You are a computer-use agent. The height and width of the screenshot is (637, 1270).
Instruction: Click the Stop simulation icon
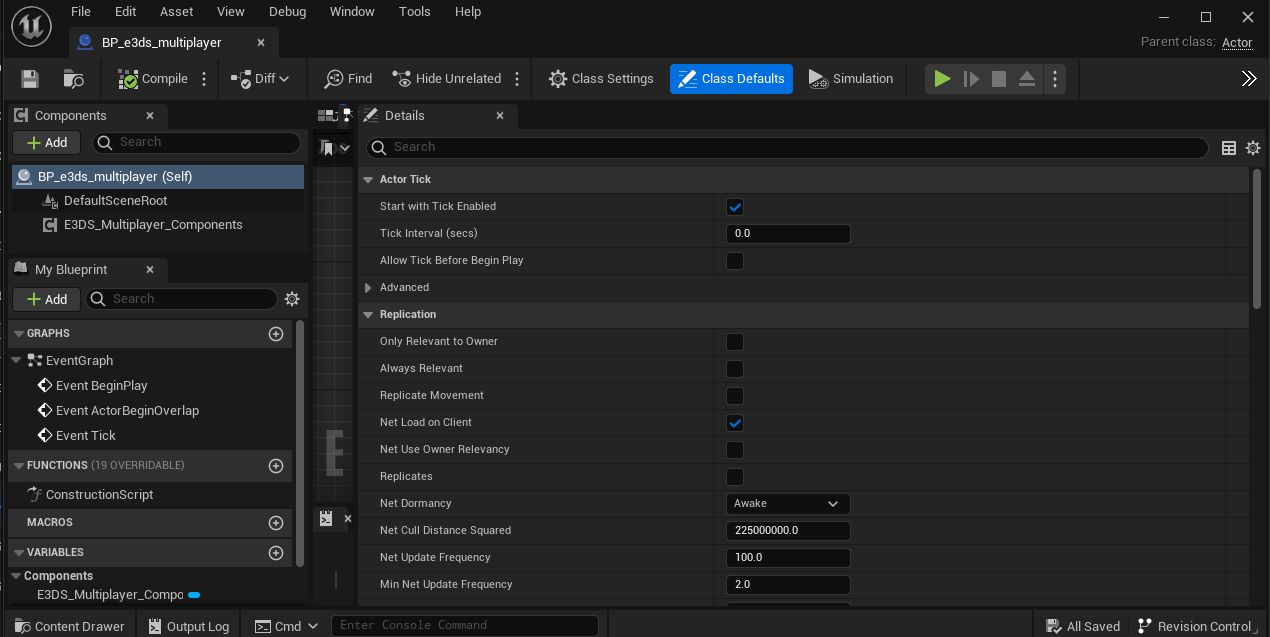click(x=998, y=79)
